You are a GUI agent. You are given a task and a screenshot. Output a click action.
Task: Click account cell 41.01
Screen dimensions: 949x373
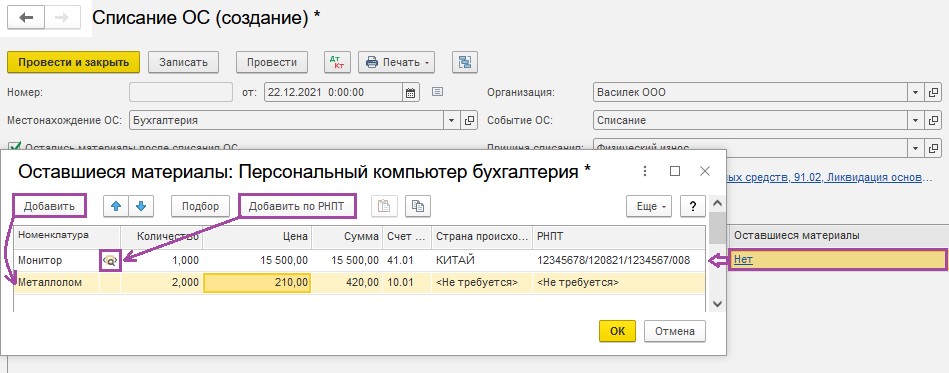(x=407, y=261)
